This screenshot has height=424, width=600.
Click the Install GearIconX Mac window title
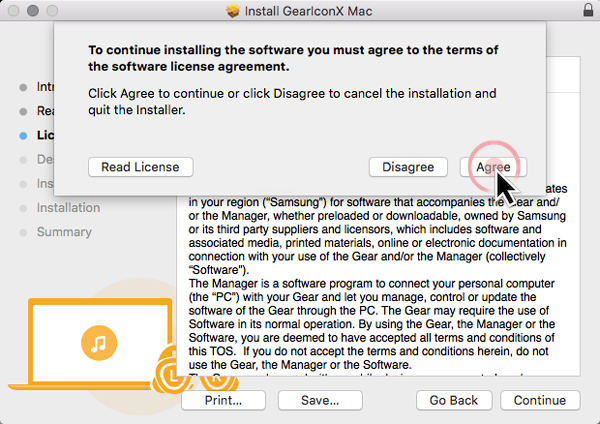pyautogui.click(x=308, y=11)
